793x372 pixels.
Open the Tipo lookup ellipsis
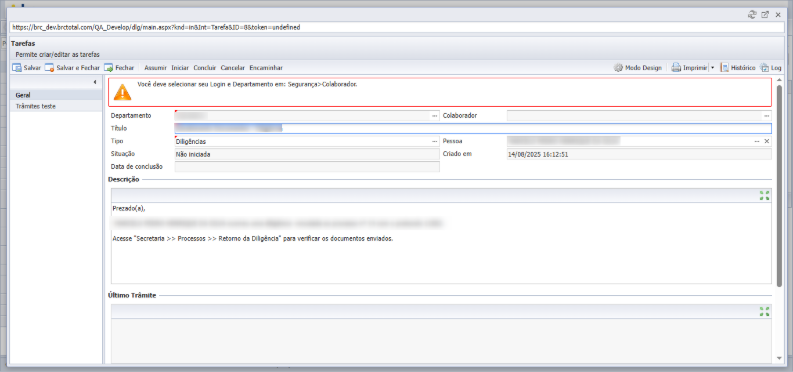pos(434,142)
